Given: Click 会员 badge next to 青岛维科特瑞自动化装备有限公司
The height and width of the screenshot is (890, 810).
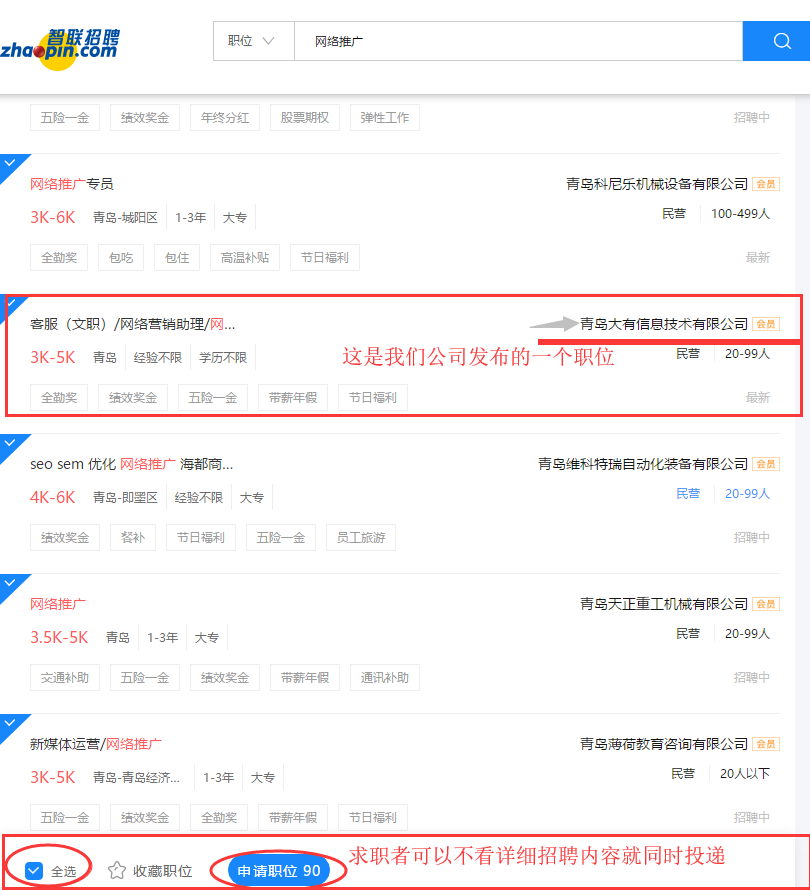Looking at the screenshot, I should pyautogui.click(x=766, y=464).
